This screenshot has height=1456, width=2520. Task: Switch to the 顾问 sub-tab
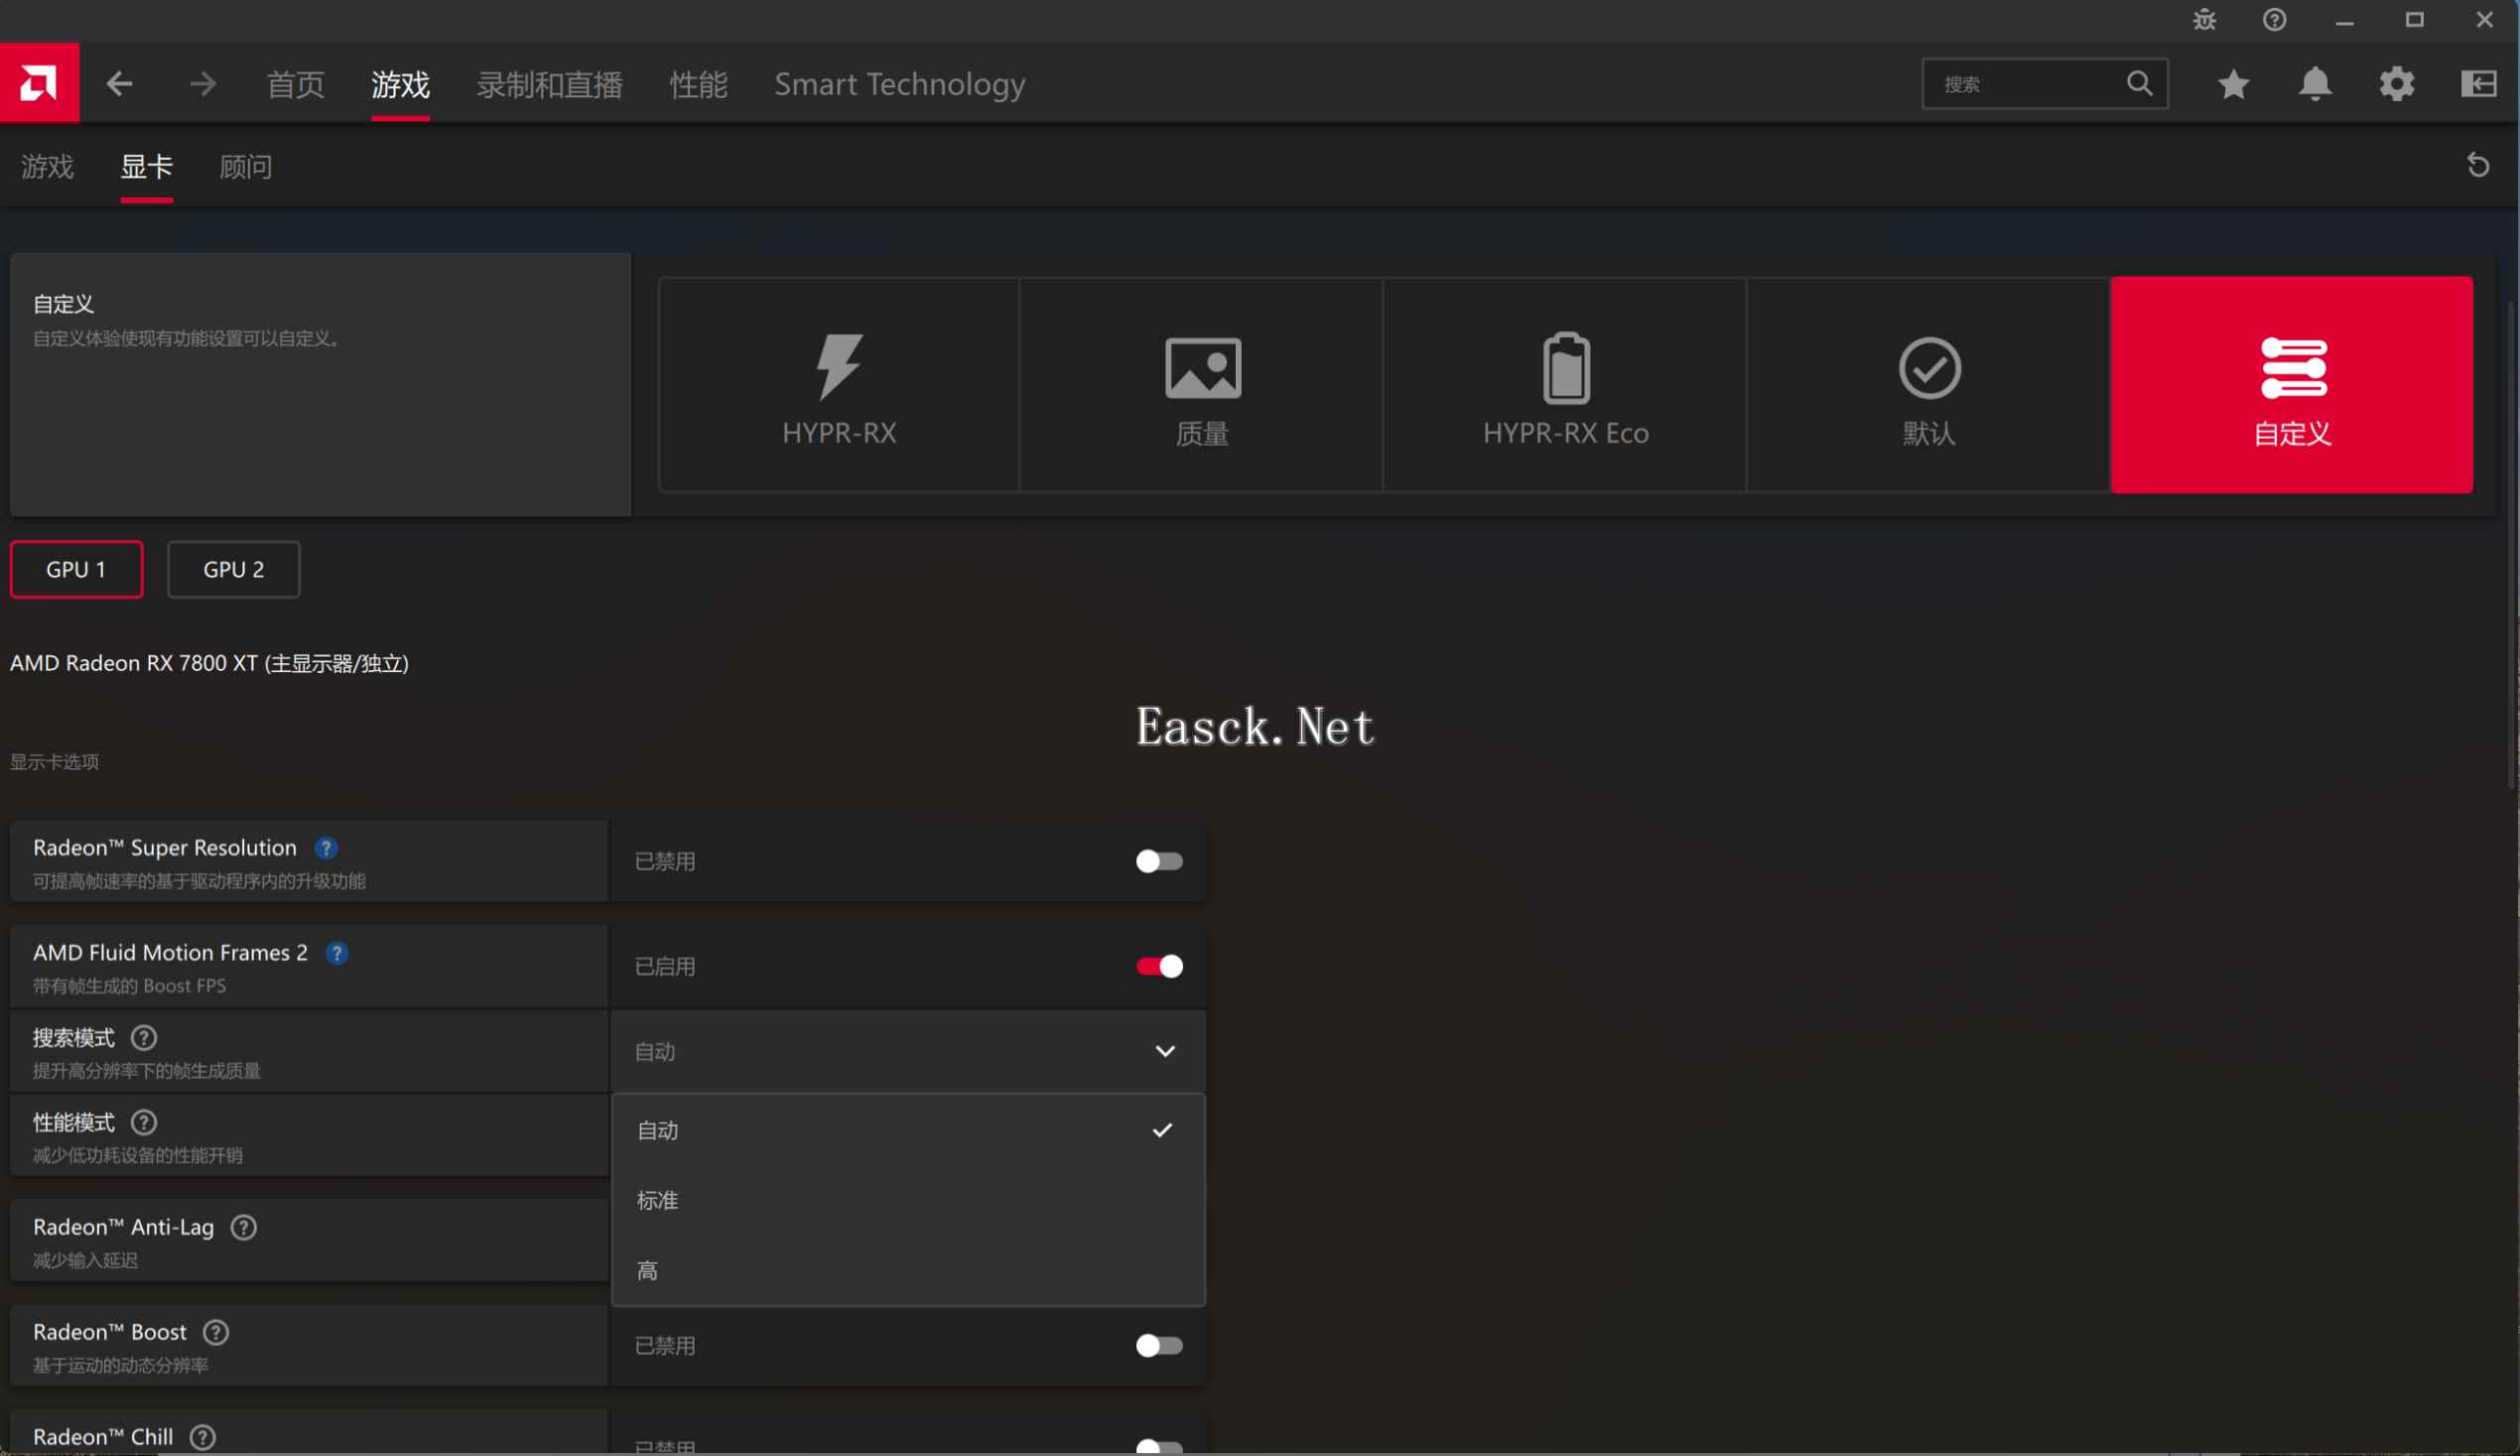click(245, 167)
